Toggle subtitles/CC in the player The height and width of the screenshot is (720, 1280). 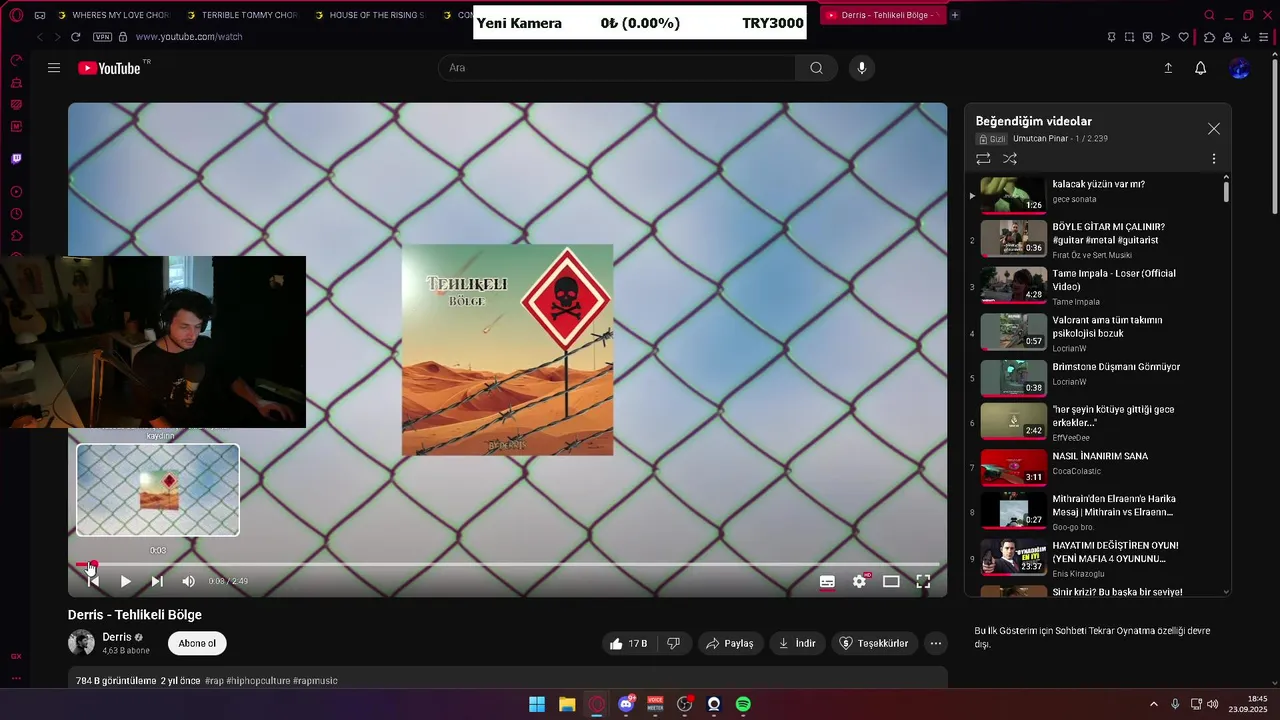(x=827, y=581)
